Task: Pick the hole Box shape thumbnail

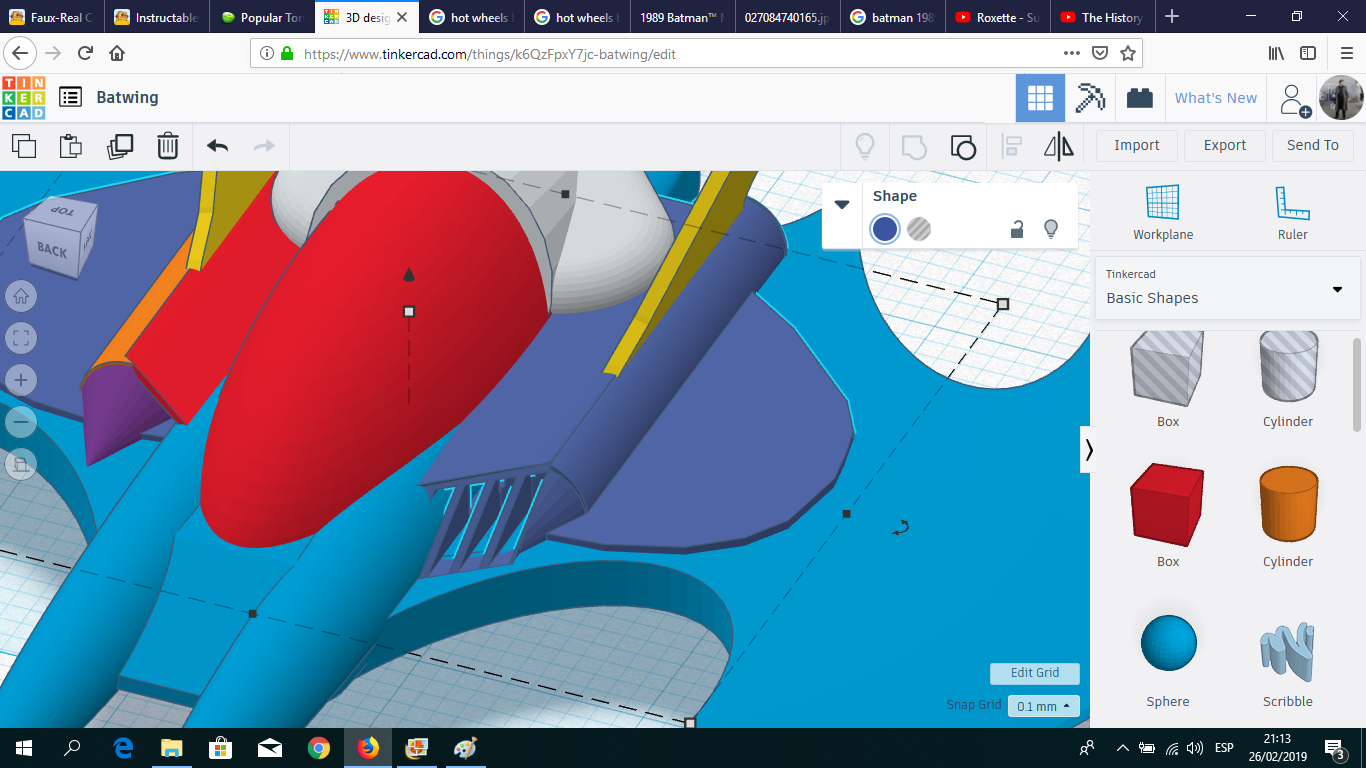Action: click(x=1168, y=368)
